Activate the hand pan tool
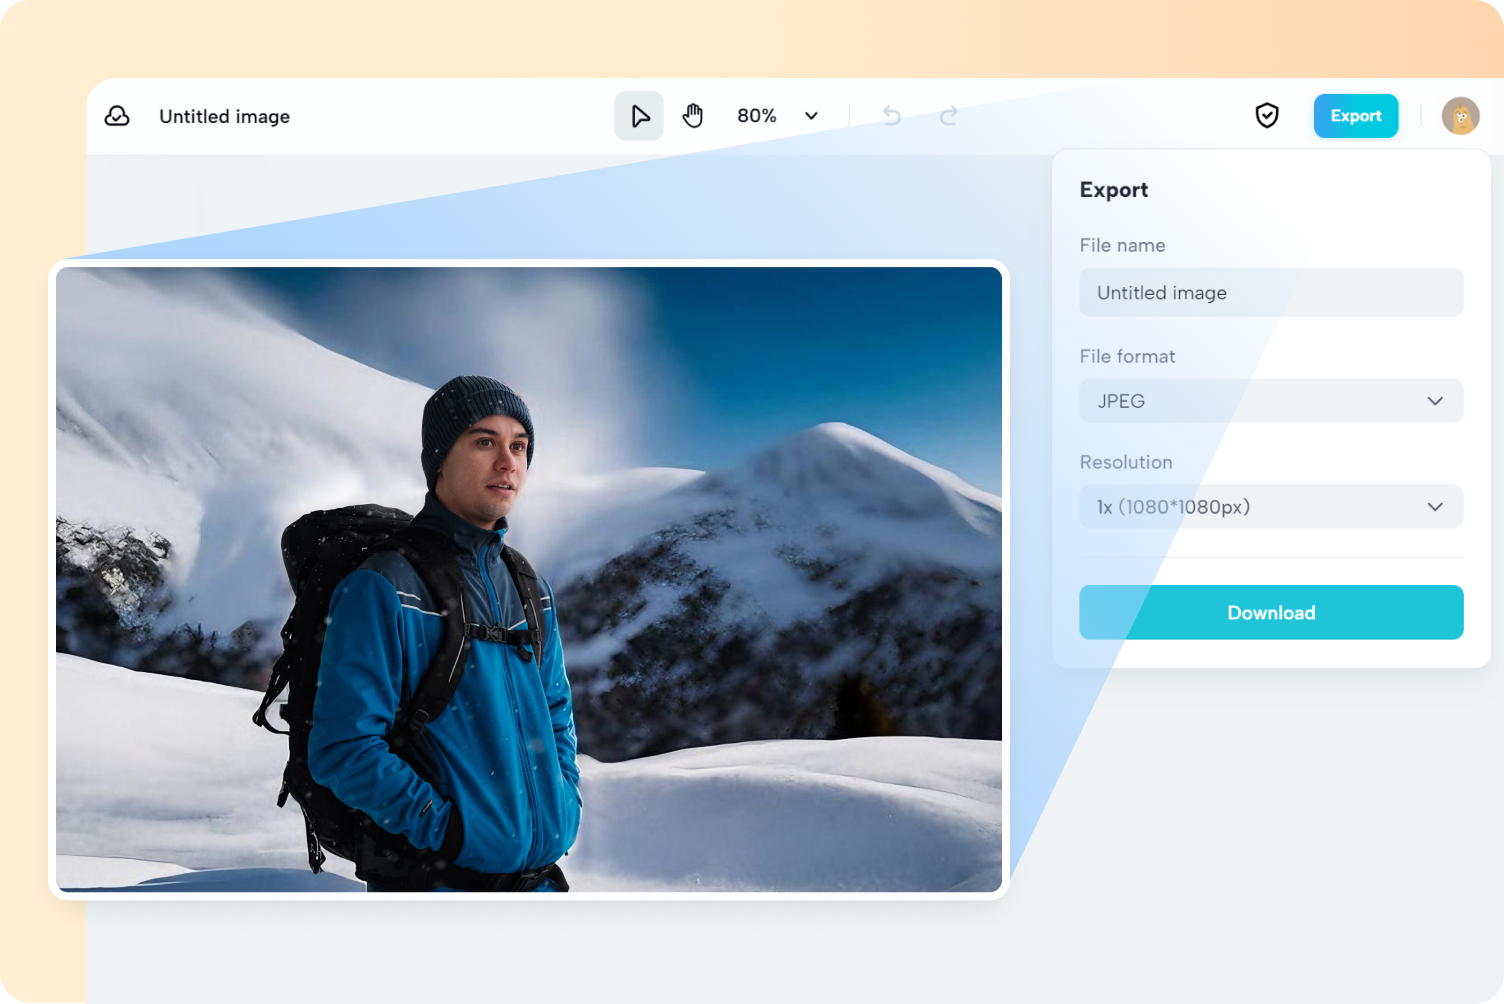The height and width of the screenshot is (1004, 1504). pos(693,116)
